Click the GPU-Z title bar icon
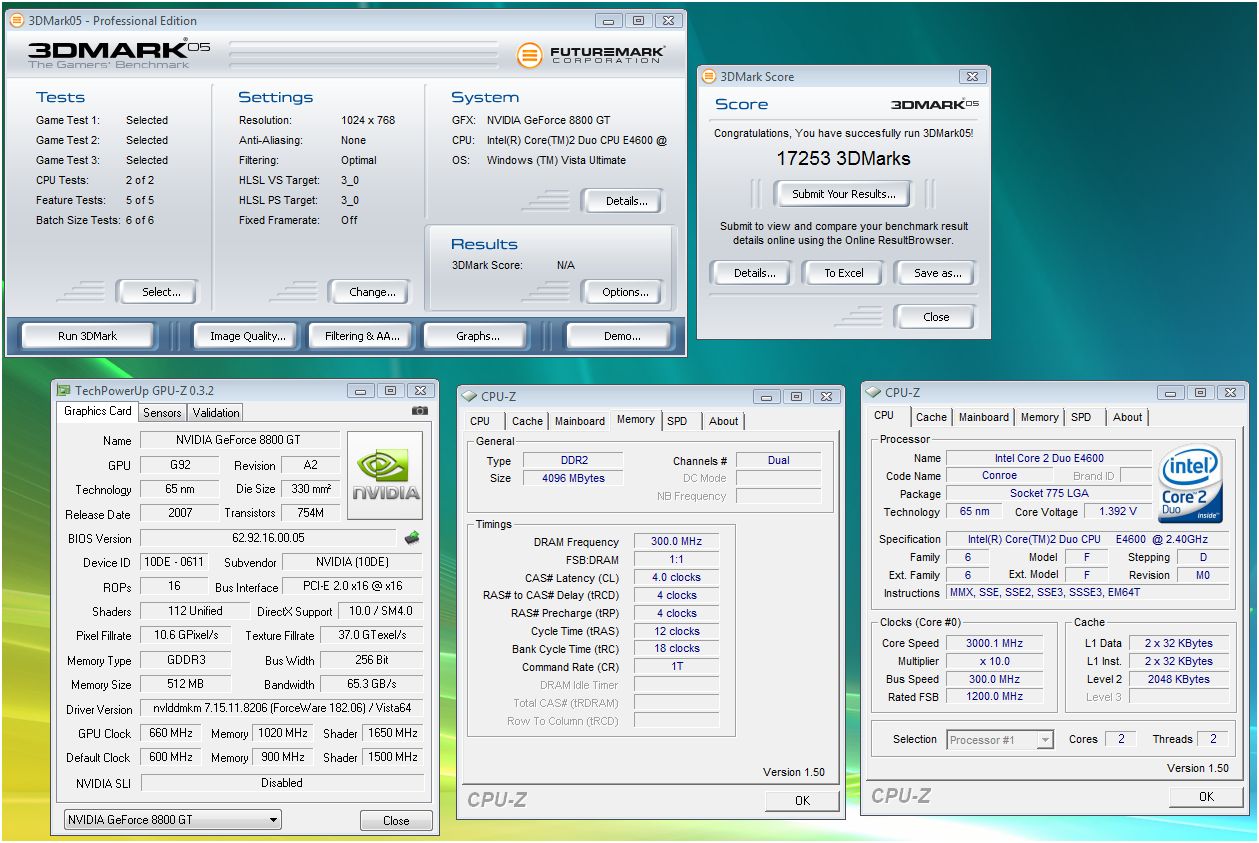Image resolution: width=1259 pixels, height=843 pixels. point(63,391)
